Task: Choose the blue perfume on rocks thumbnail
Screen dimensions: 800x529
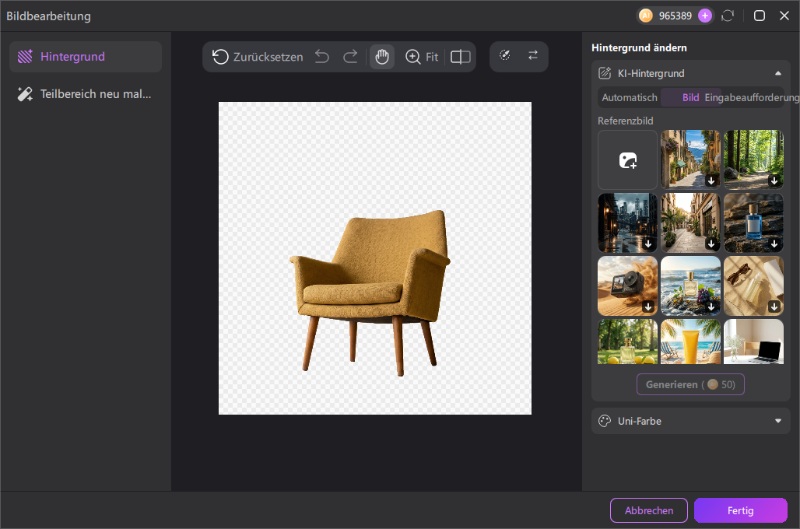Action: (754, 223)
